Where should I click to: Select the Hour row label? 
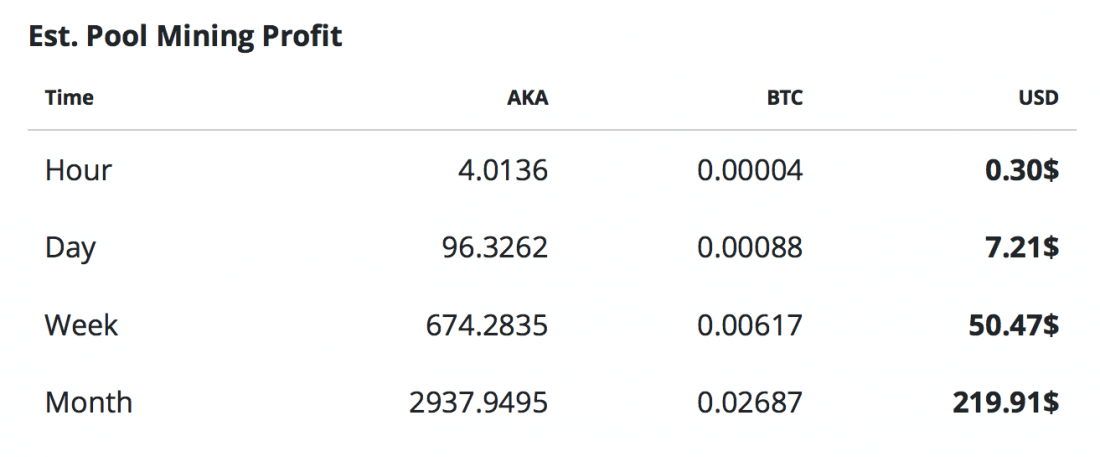(x=78, y=170)
